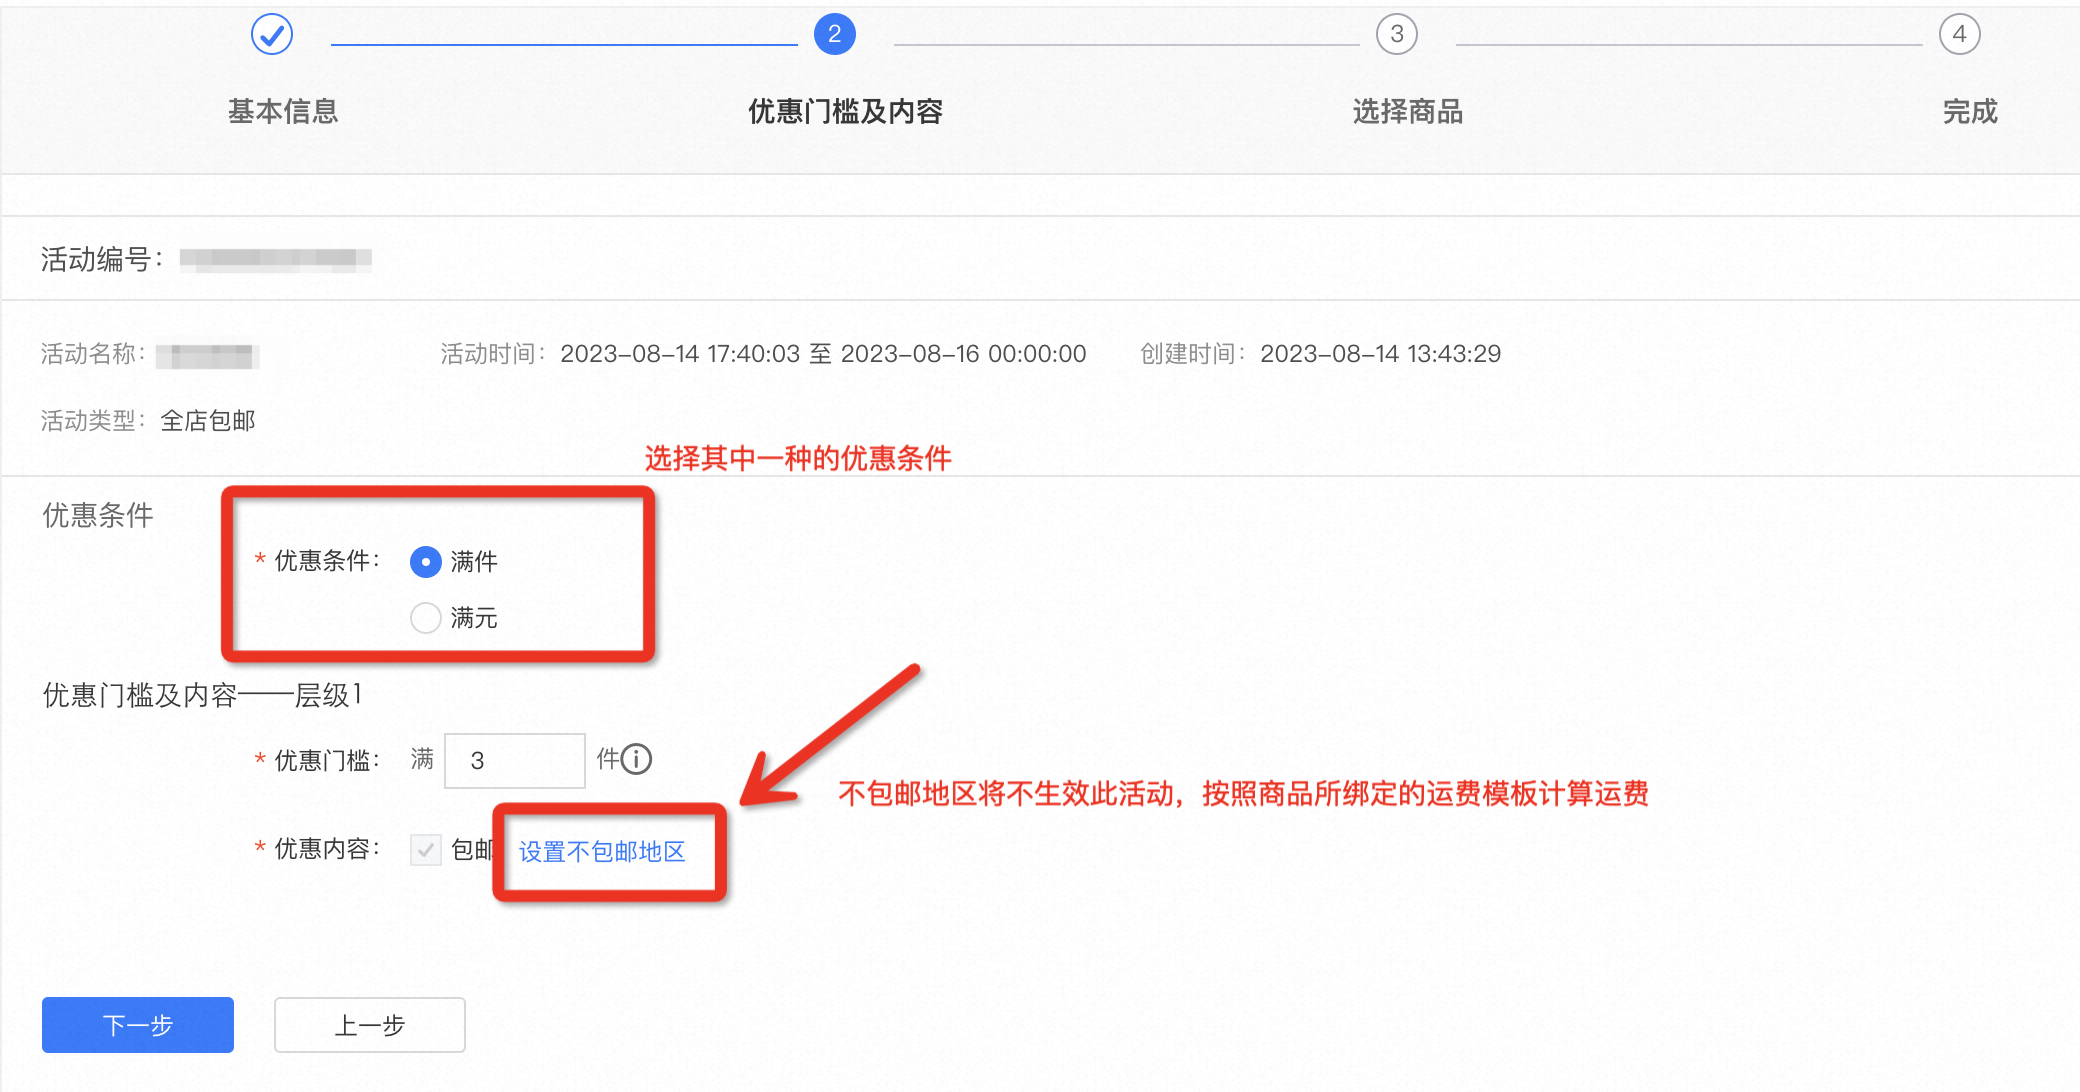Click the step 4 circle indicator
Viewport: 2080px width, 1092px height.
(x=1960, y=35)
